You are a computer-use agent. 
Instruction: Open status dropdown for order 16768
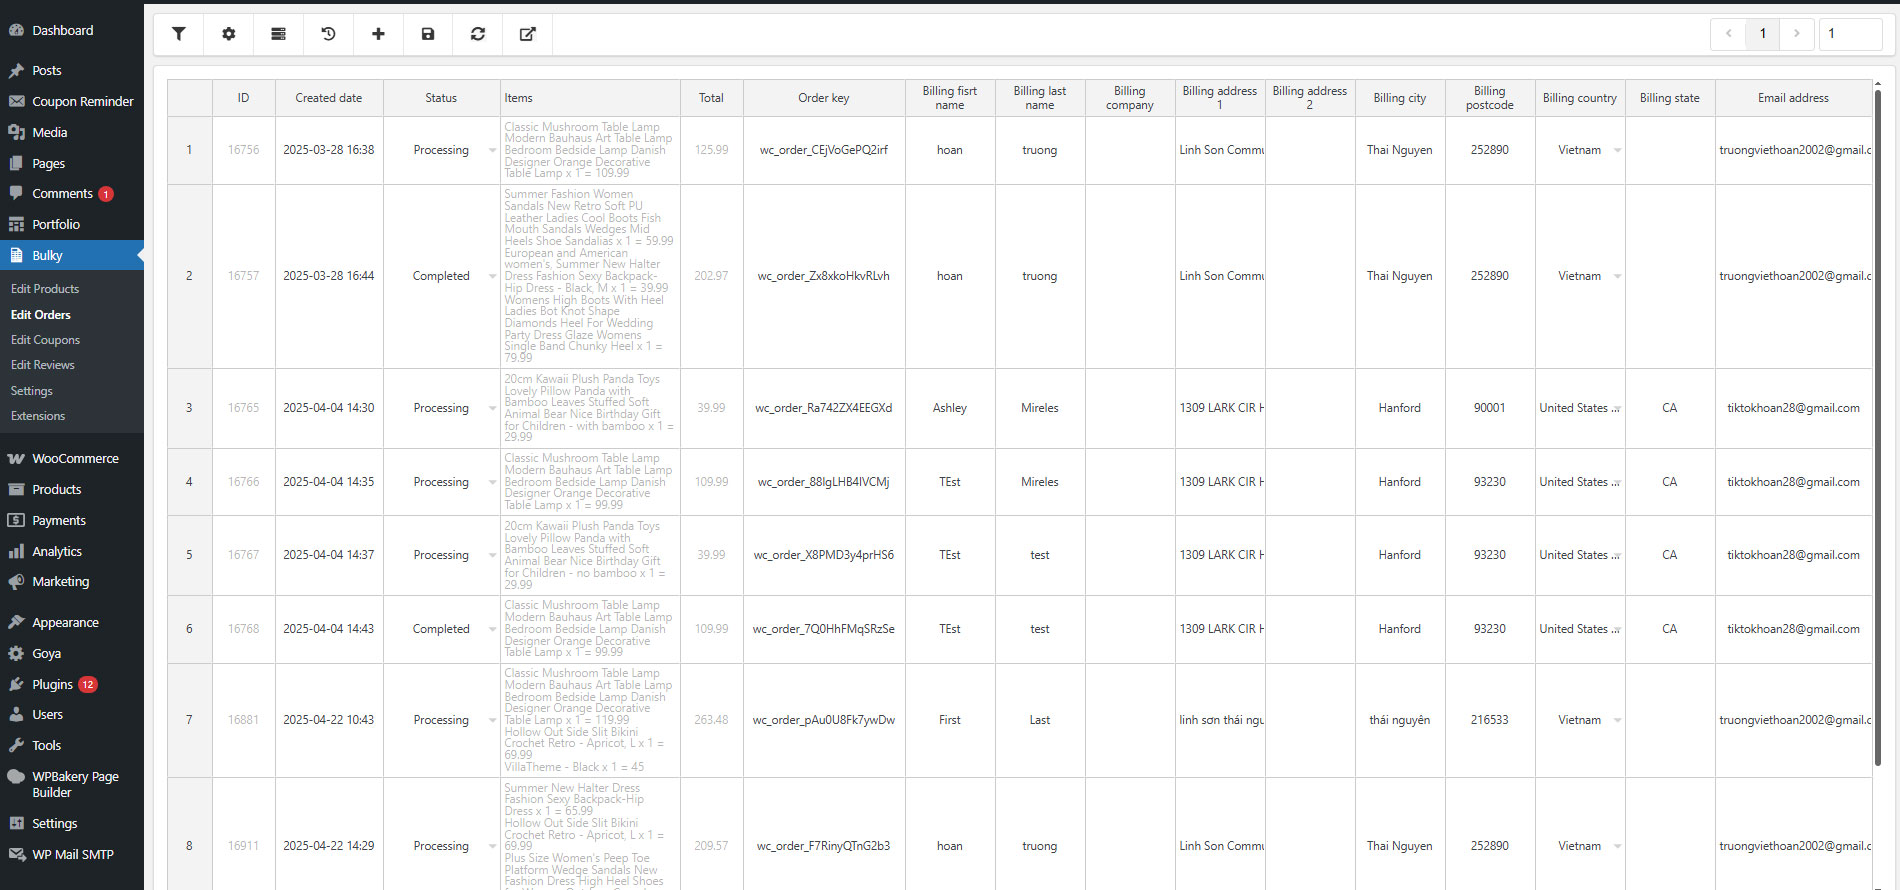[x=492, y=629]
